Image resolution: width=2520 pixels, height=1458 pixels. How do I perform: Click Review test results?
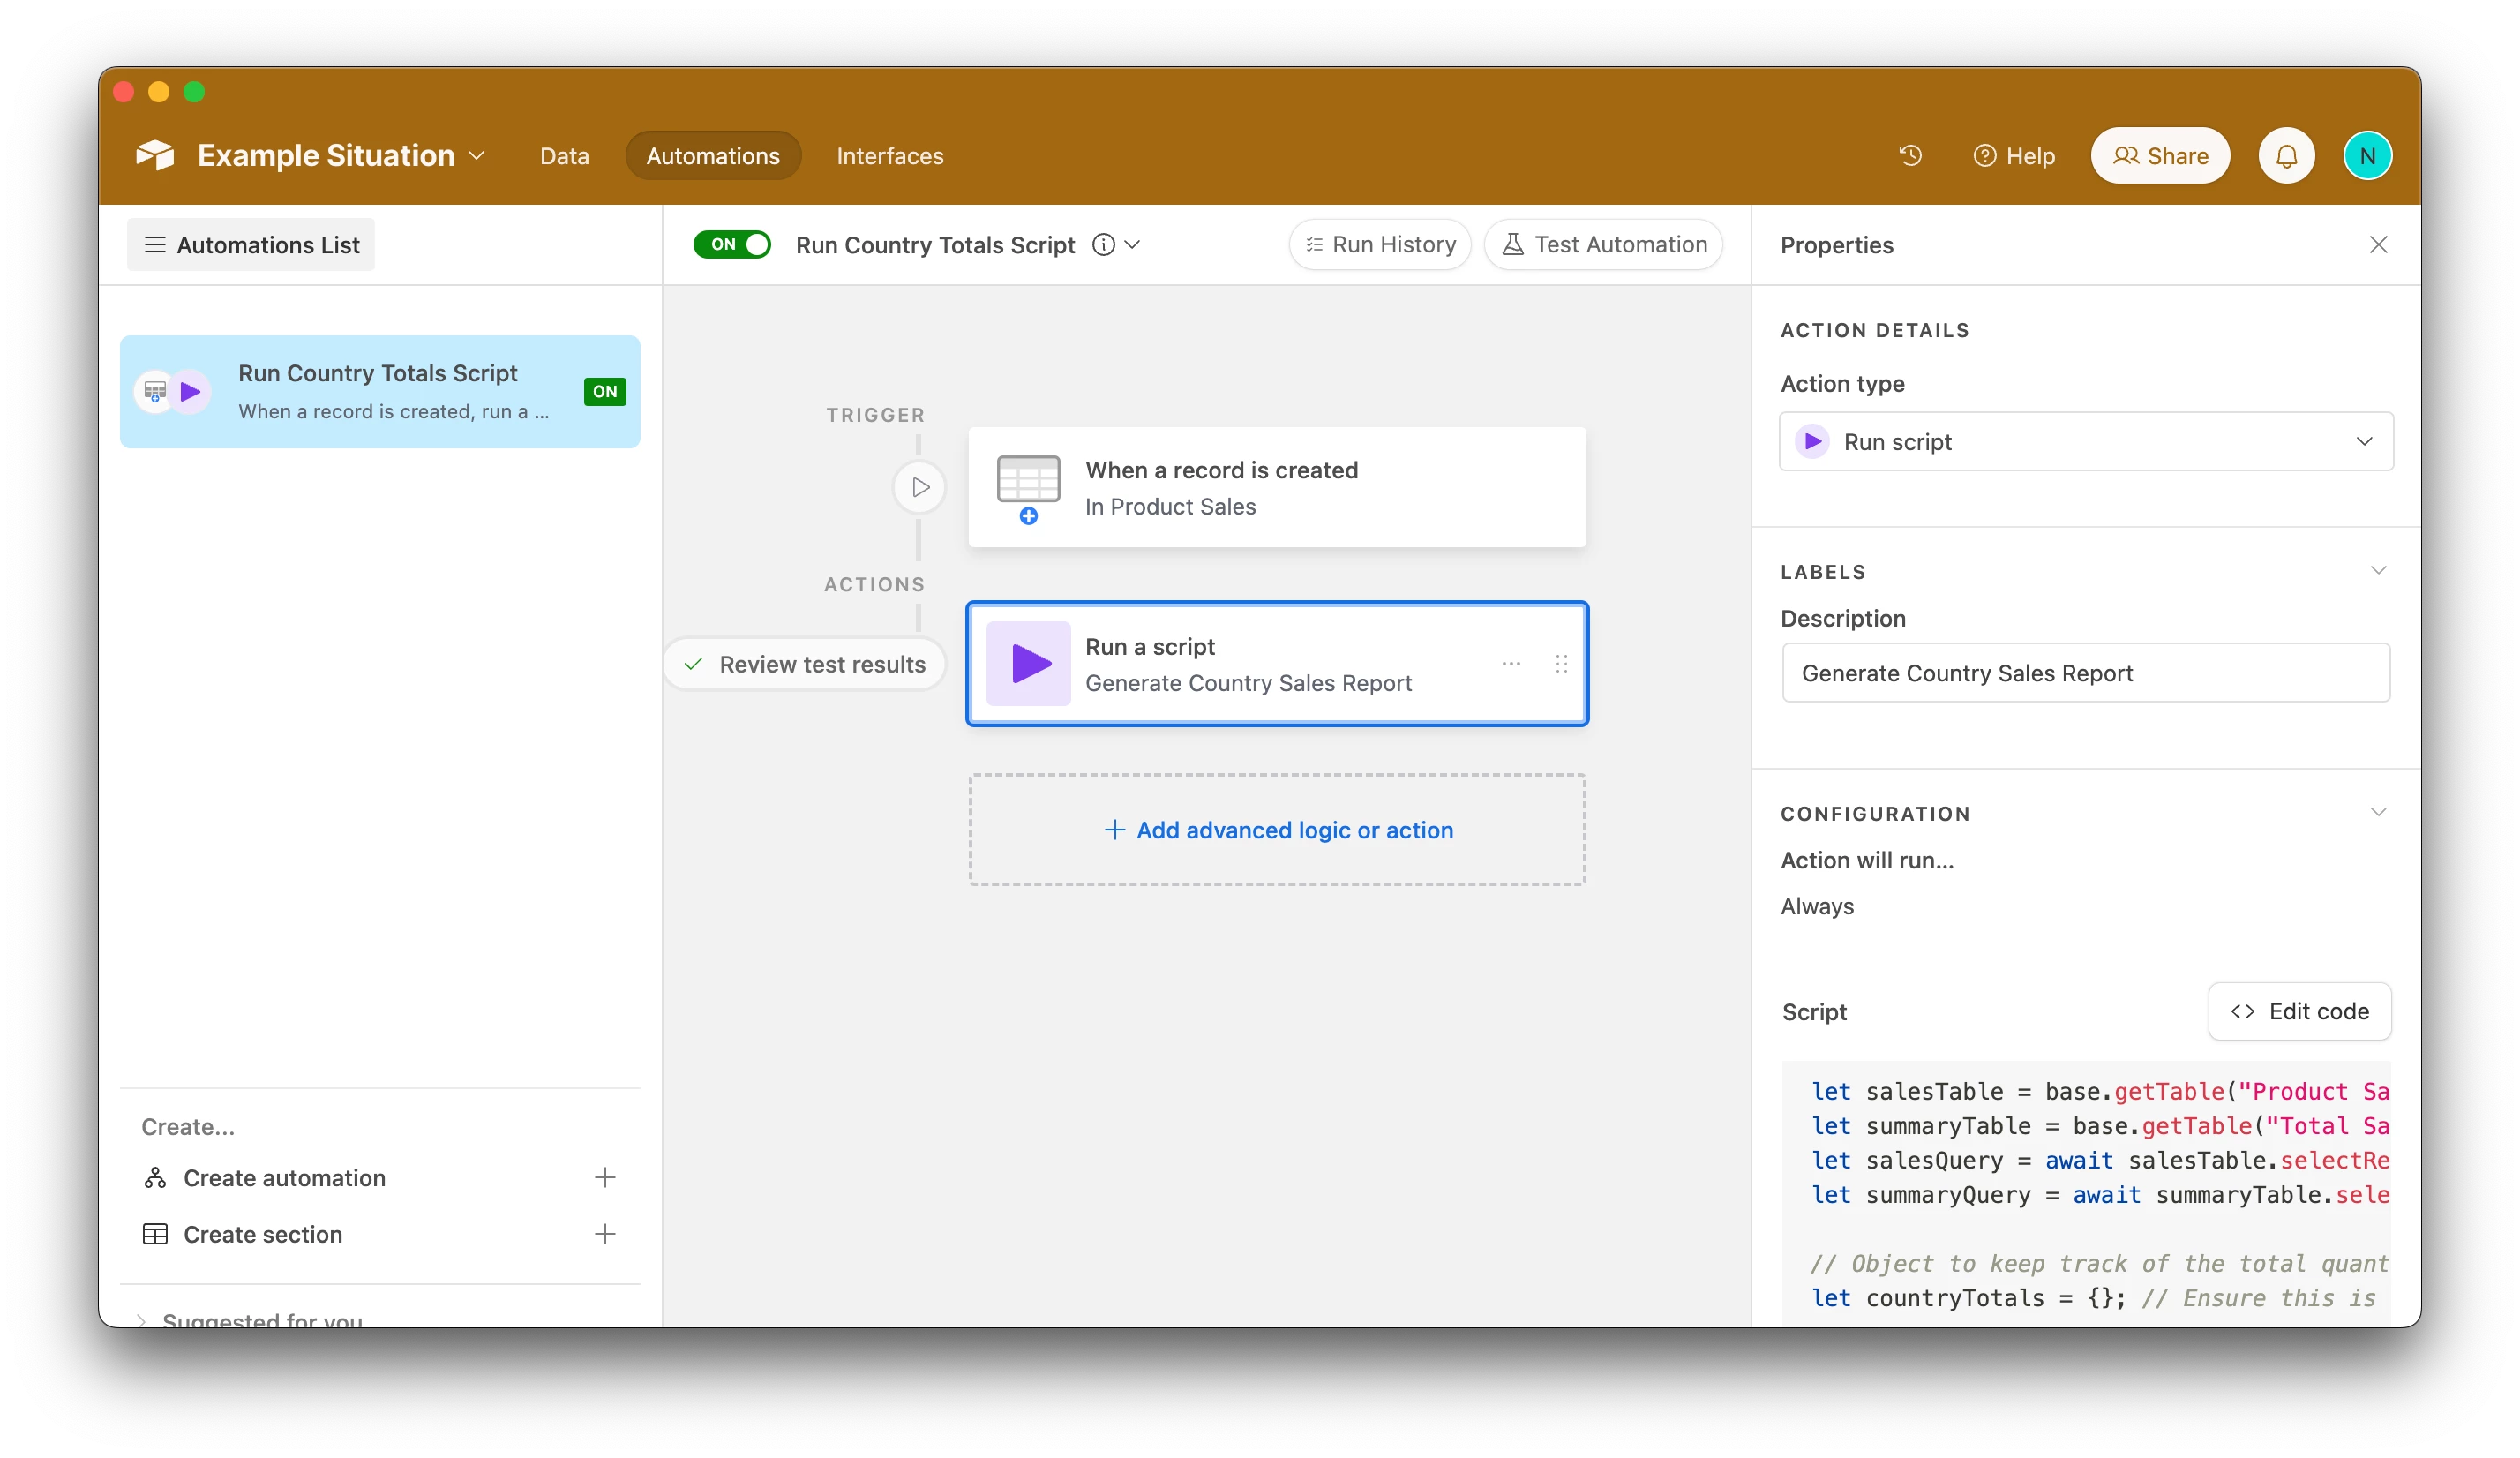pyautogui.click(x=804, y=664)
